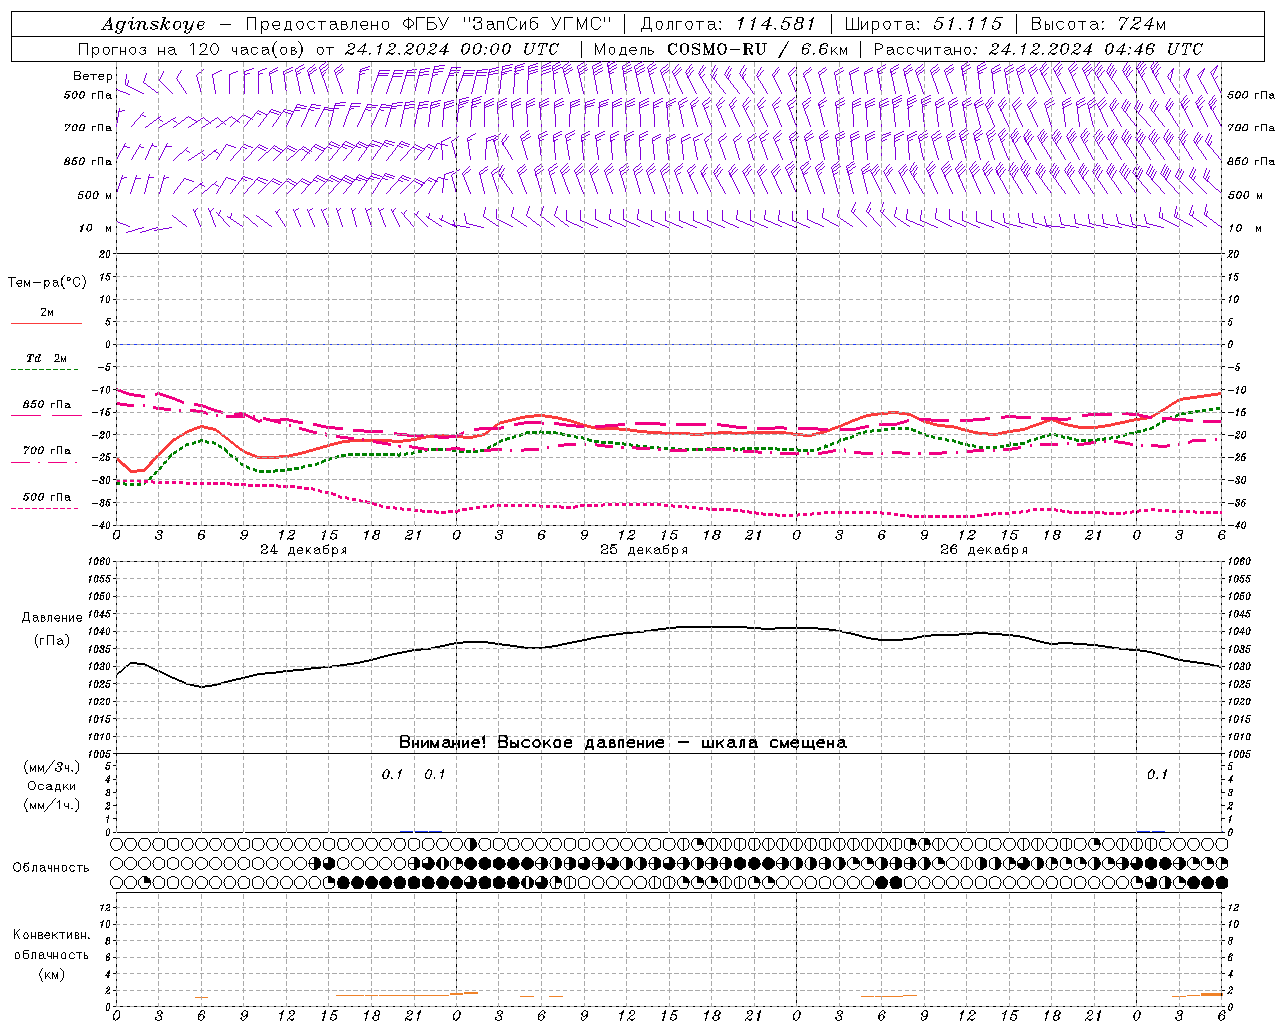Click rightmost '0.1' precipitation value

coord(1157,774)
